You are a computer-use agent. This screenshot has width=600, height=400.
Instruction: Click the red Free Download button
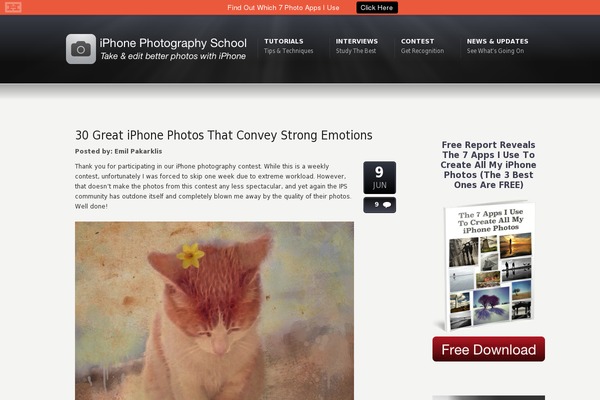coord(489,349)
